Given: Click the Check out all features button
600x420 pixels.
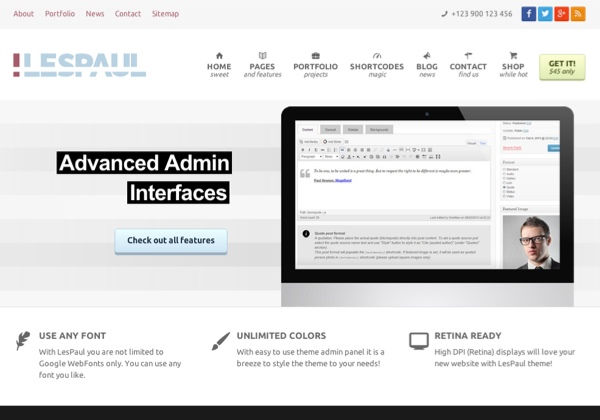Looking at the screenshot, I should pos(170,241).
